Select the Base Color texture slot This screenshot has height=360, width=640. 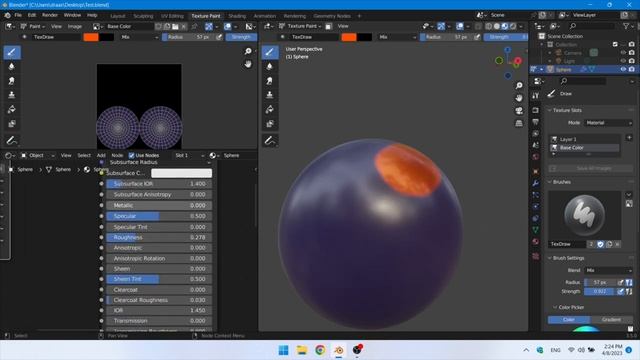pos(584,147)
